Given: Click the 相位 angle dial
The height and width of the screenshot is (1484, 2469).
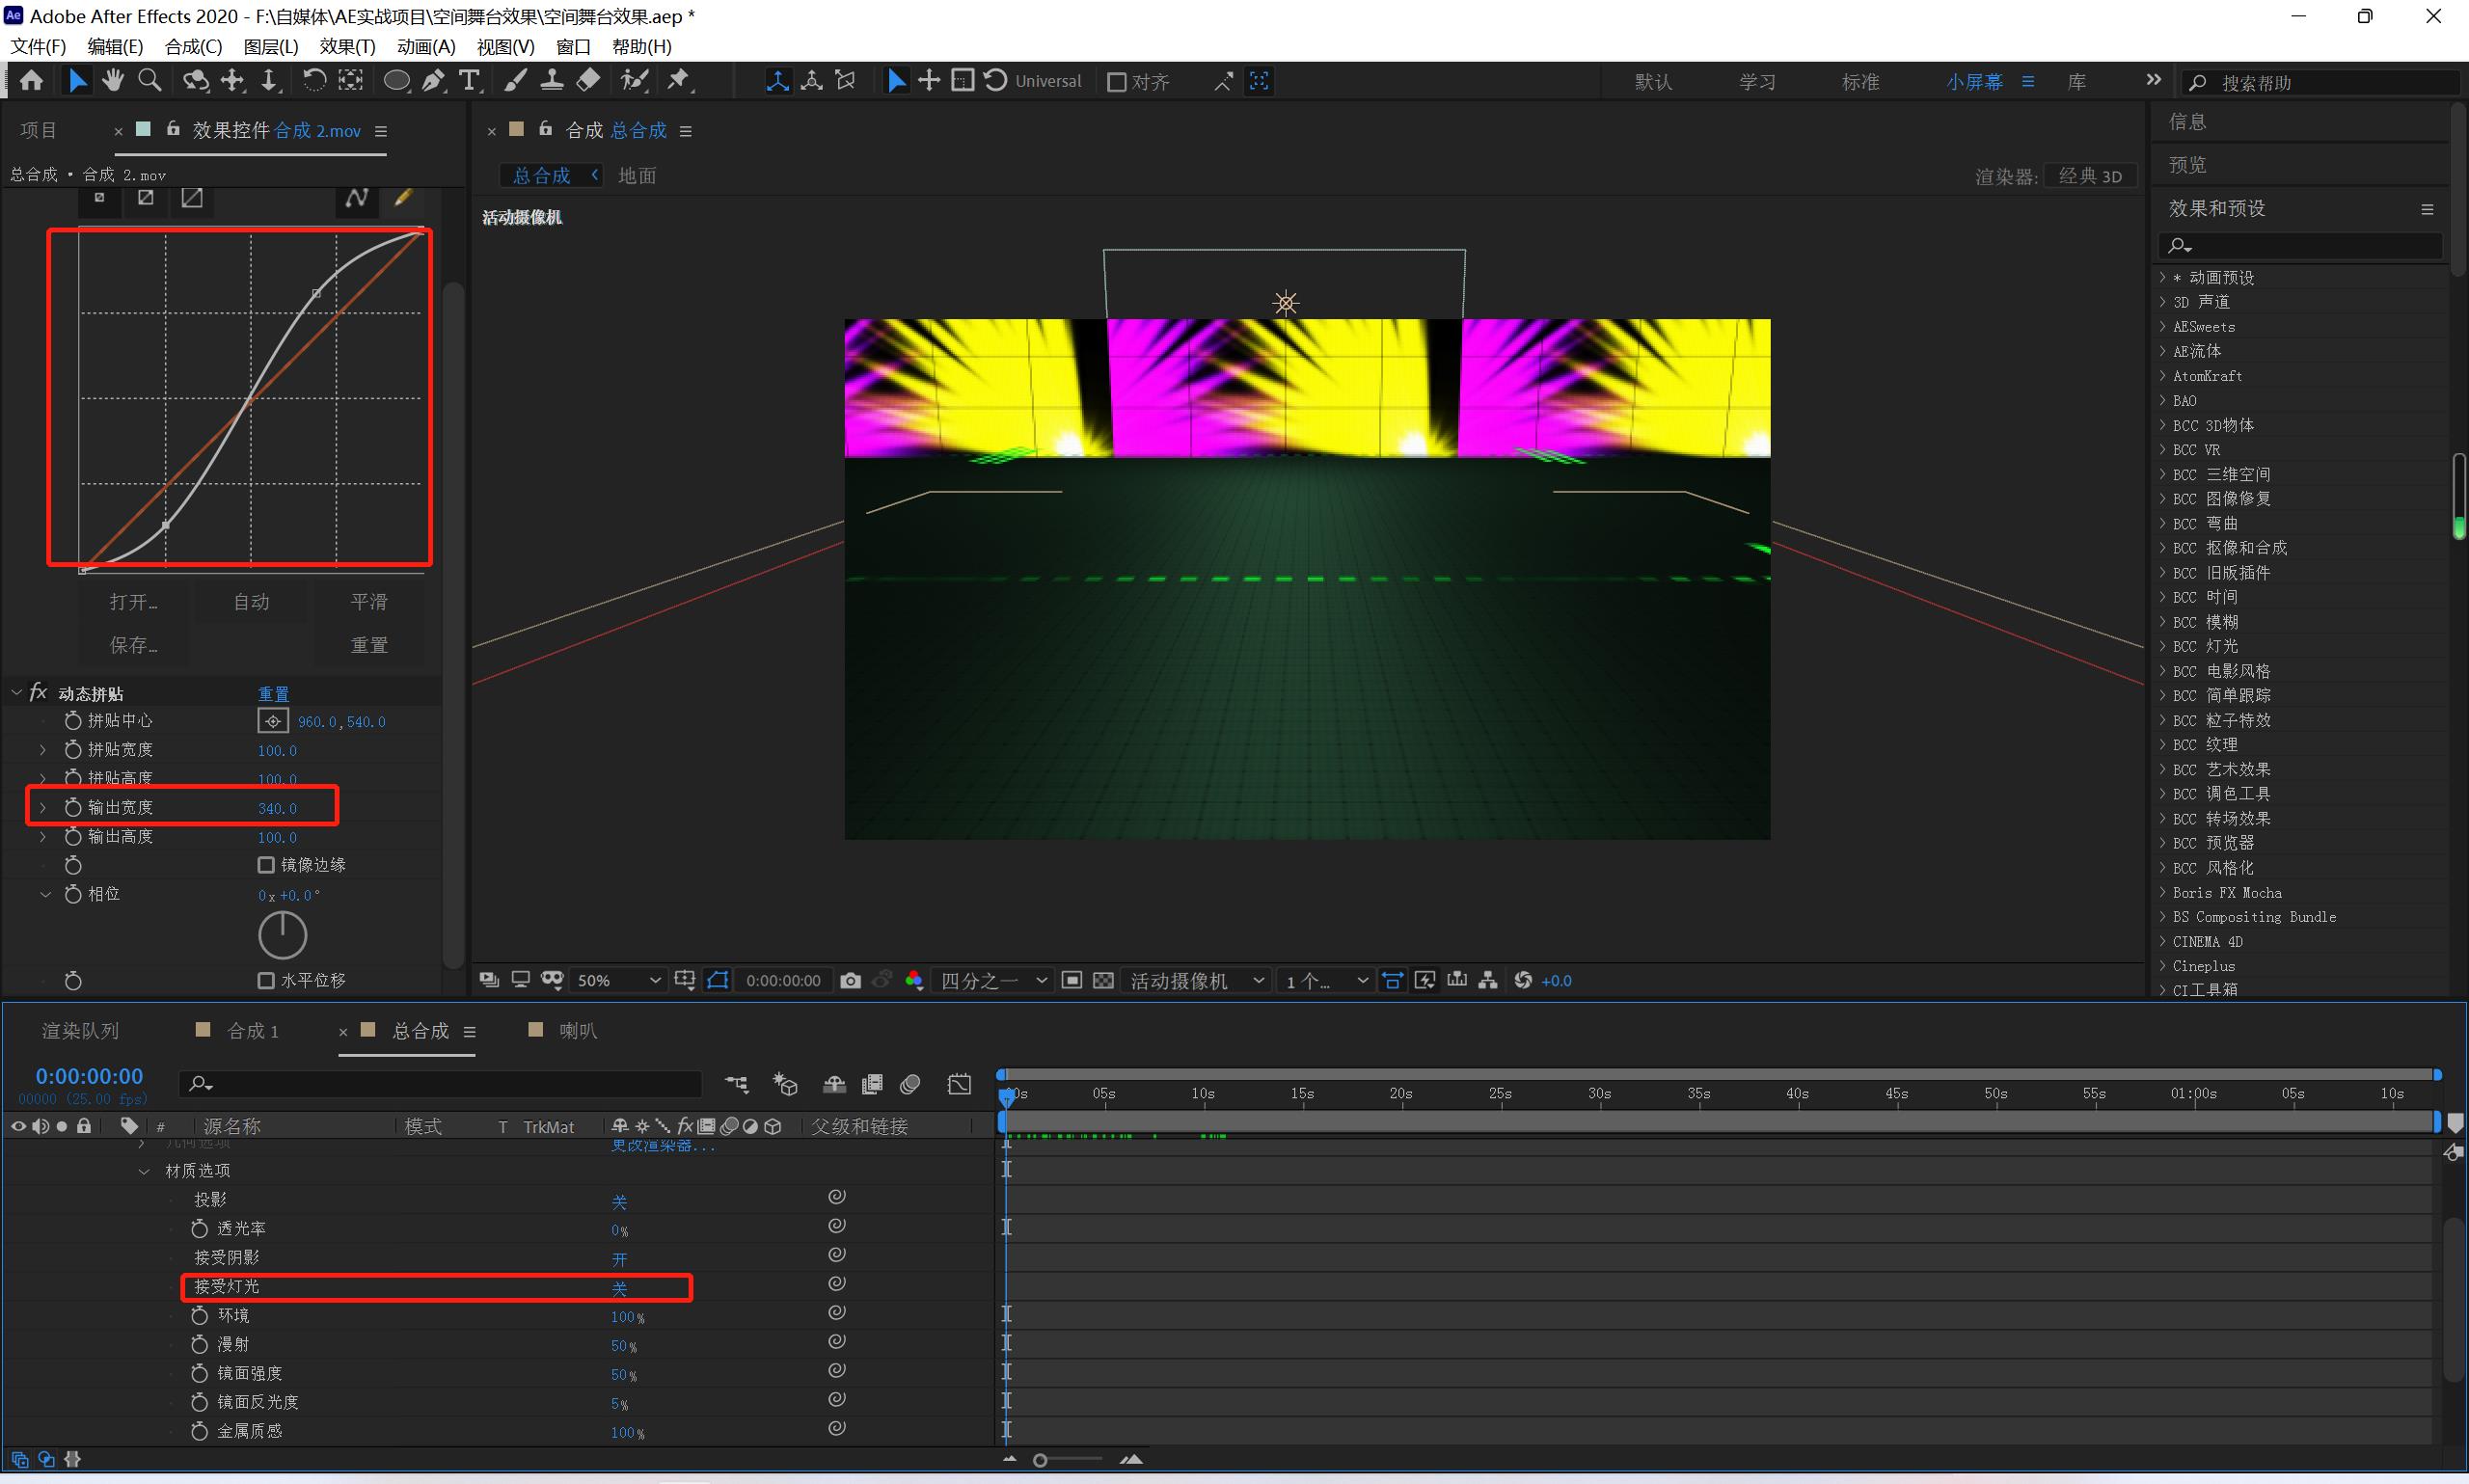Looking at the screenshot, I should tap(283, 935).
